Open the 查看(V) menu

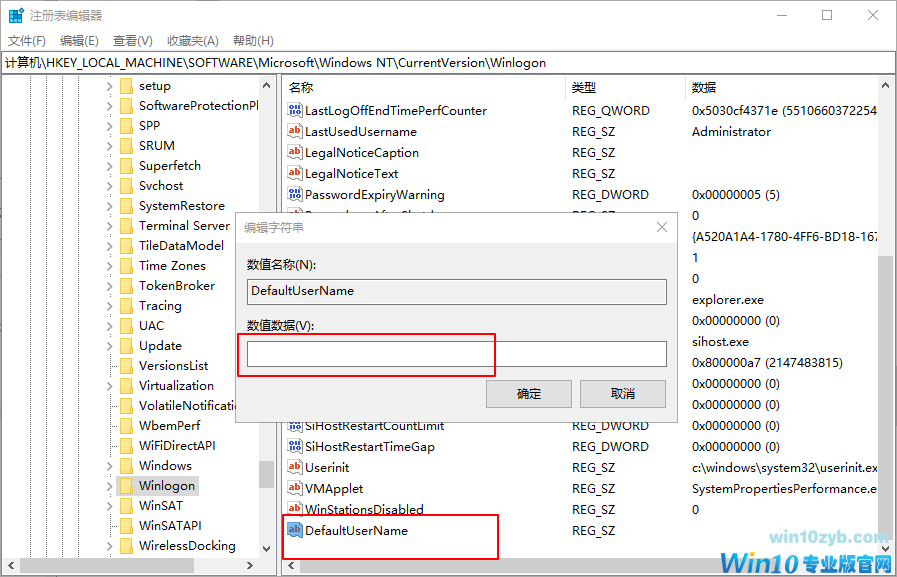pos(132,41)
